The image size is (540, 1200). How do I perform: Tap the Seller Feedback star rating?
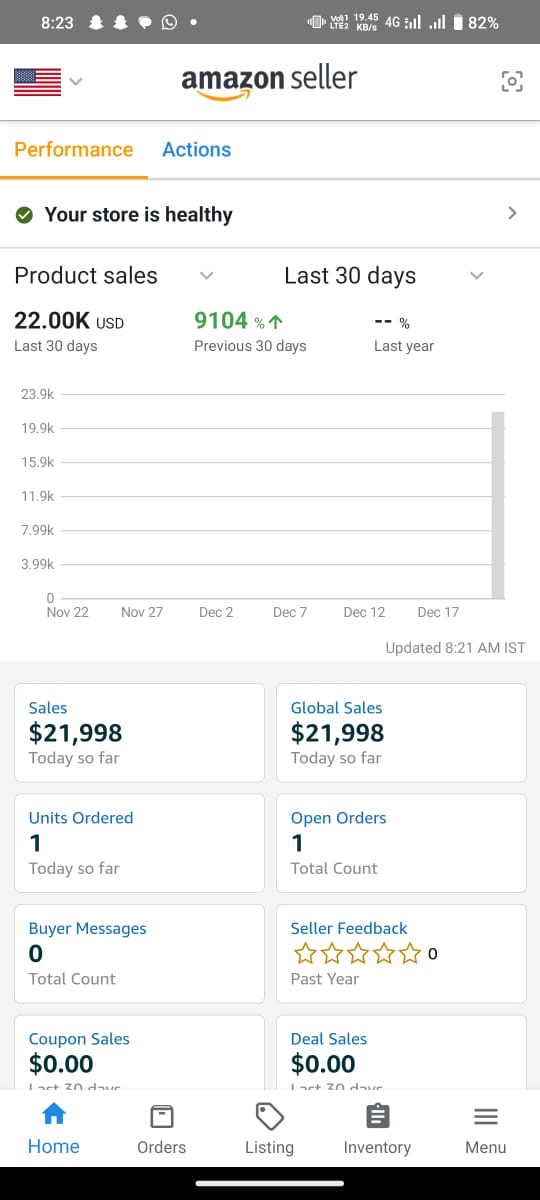[x=357, y=954]
